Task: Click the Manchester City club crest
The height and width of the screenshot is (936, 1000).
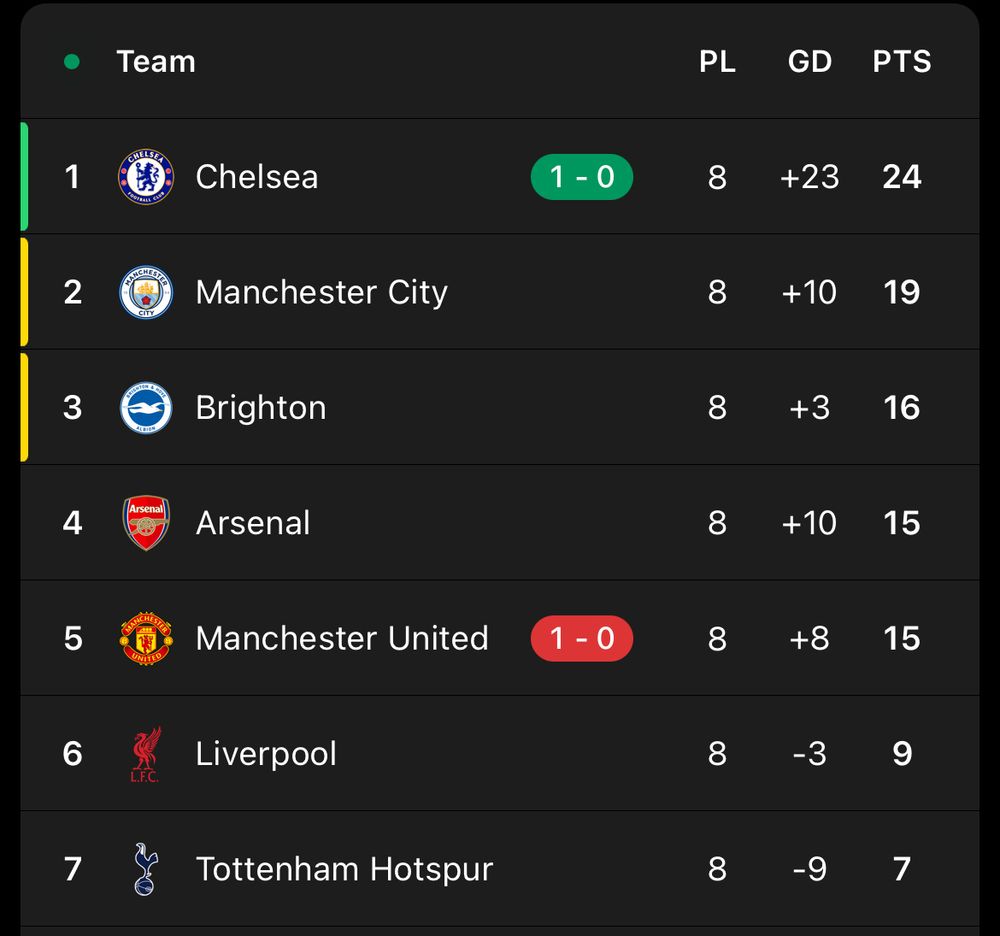Action: point(146,292)
